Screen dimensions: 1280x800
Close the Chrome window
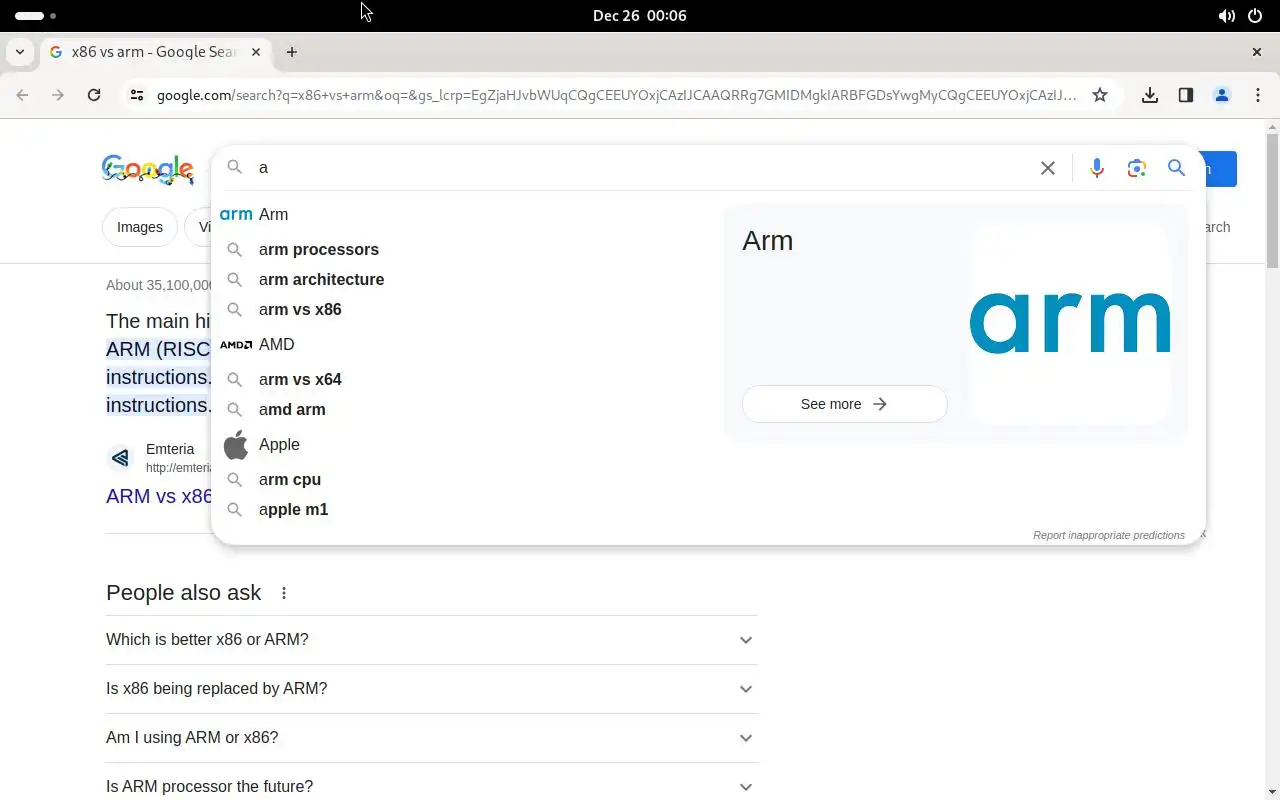tap(1257, 52)
